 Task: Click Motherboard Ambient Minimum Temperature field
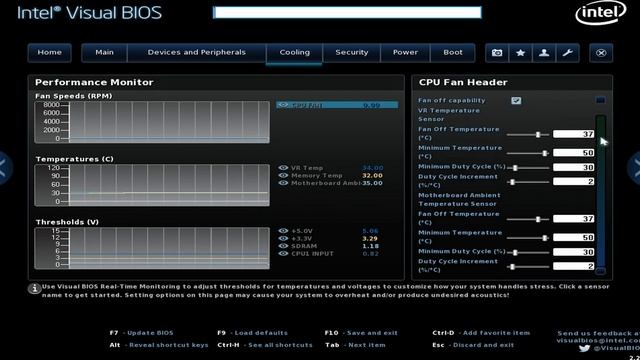573,238
